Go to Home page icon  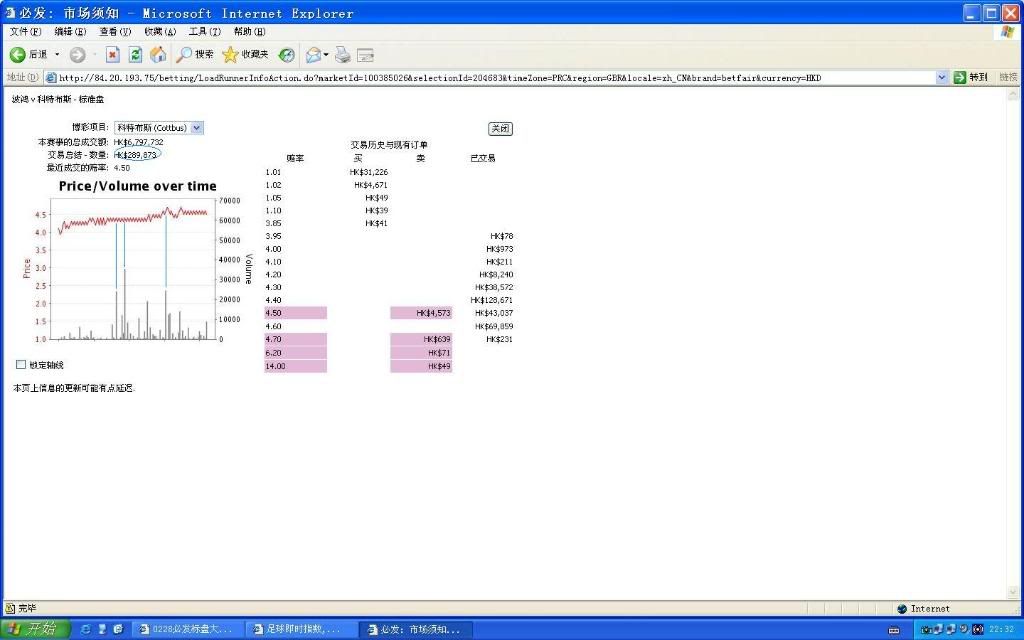click(x=158, y=55)
